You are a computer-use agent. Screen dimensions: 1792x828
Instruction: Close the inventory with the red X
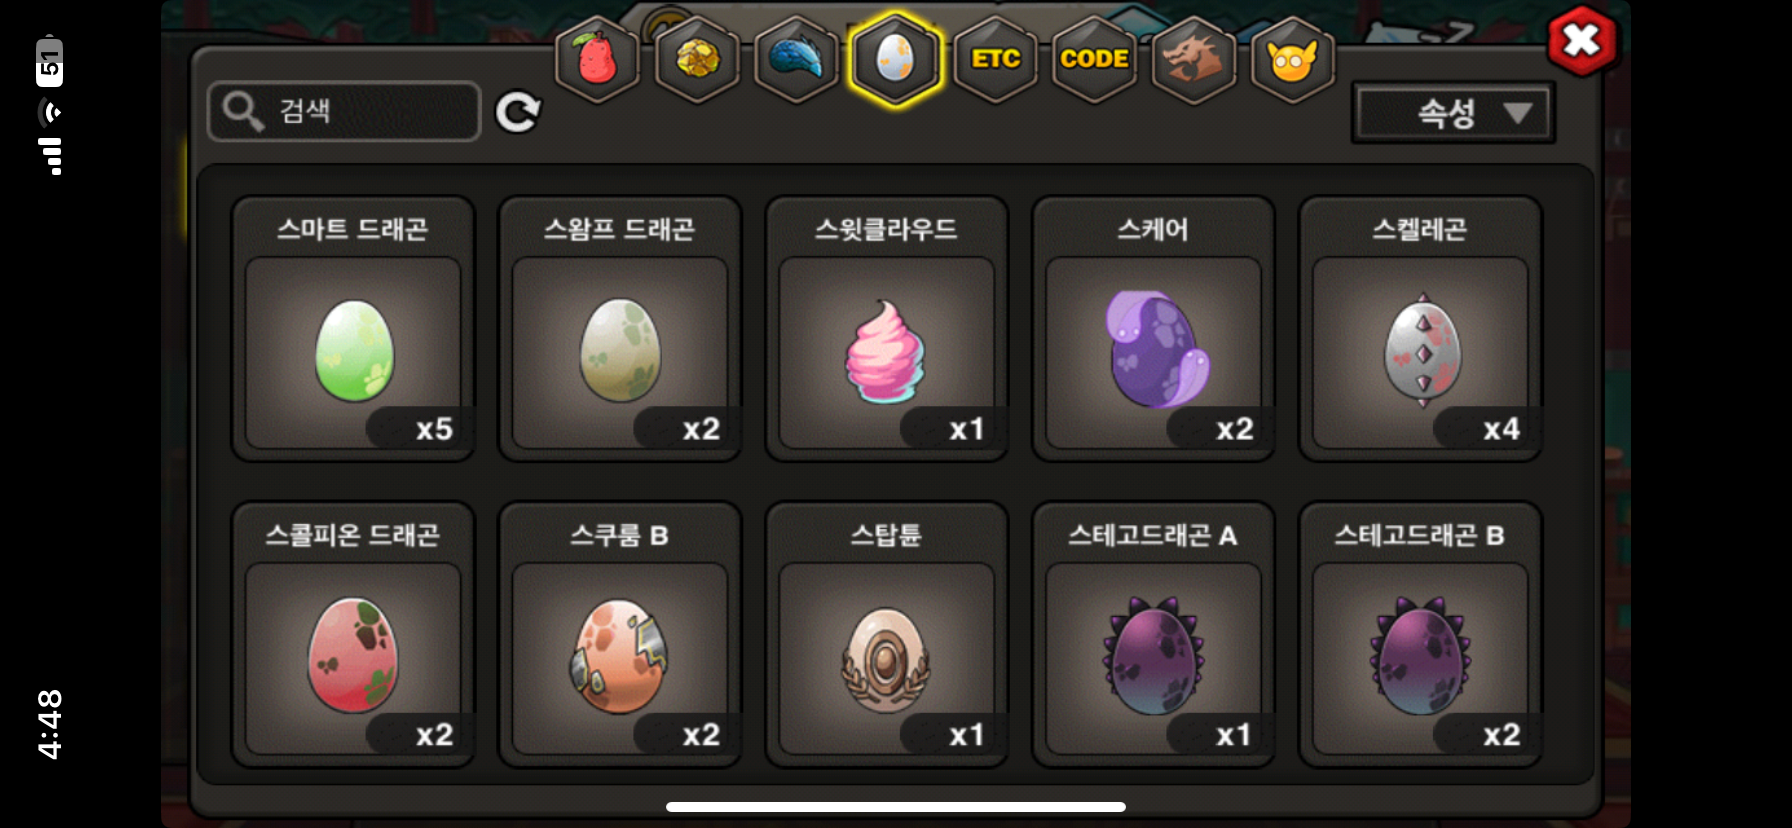click(1582, 41)
